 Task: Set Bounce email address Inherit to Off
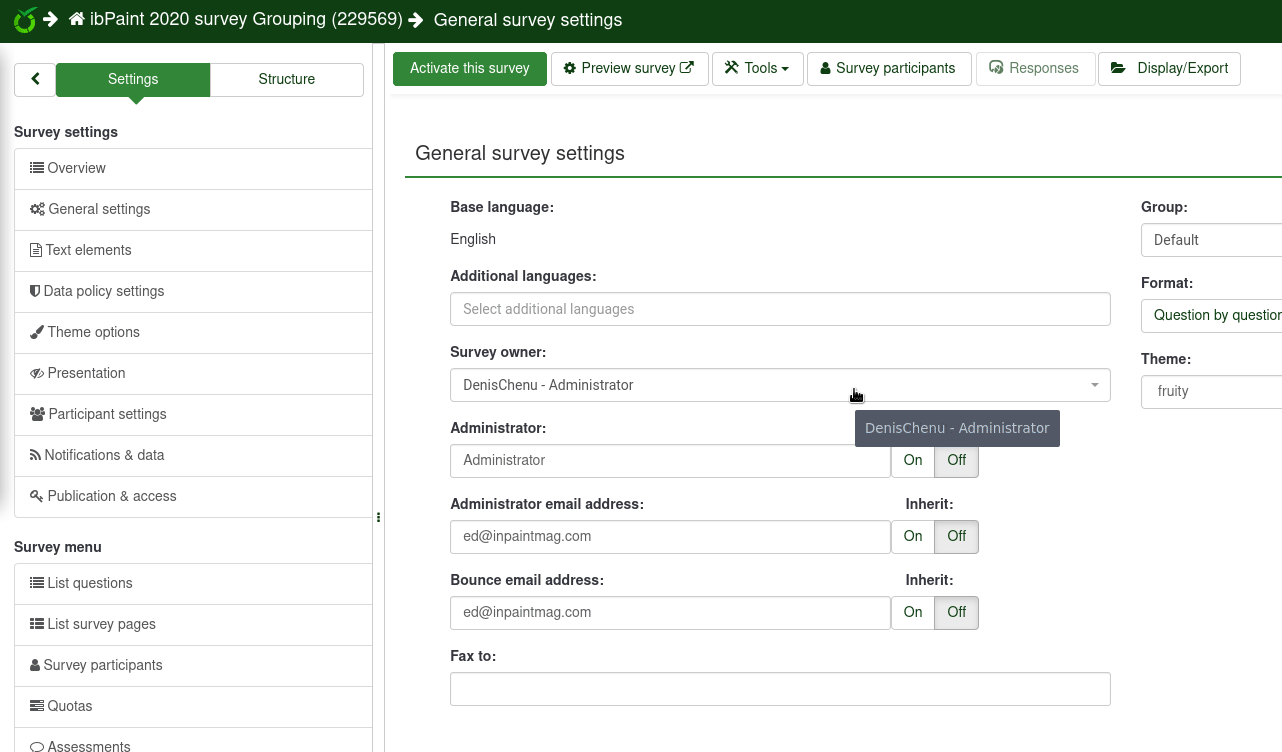pos(956,612)
